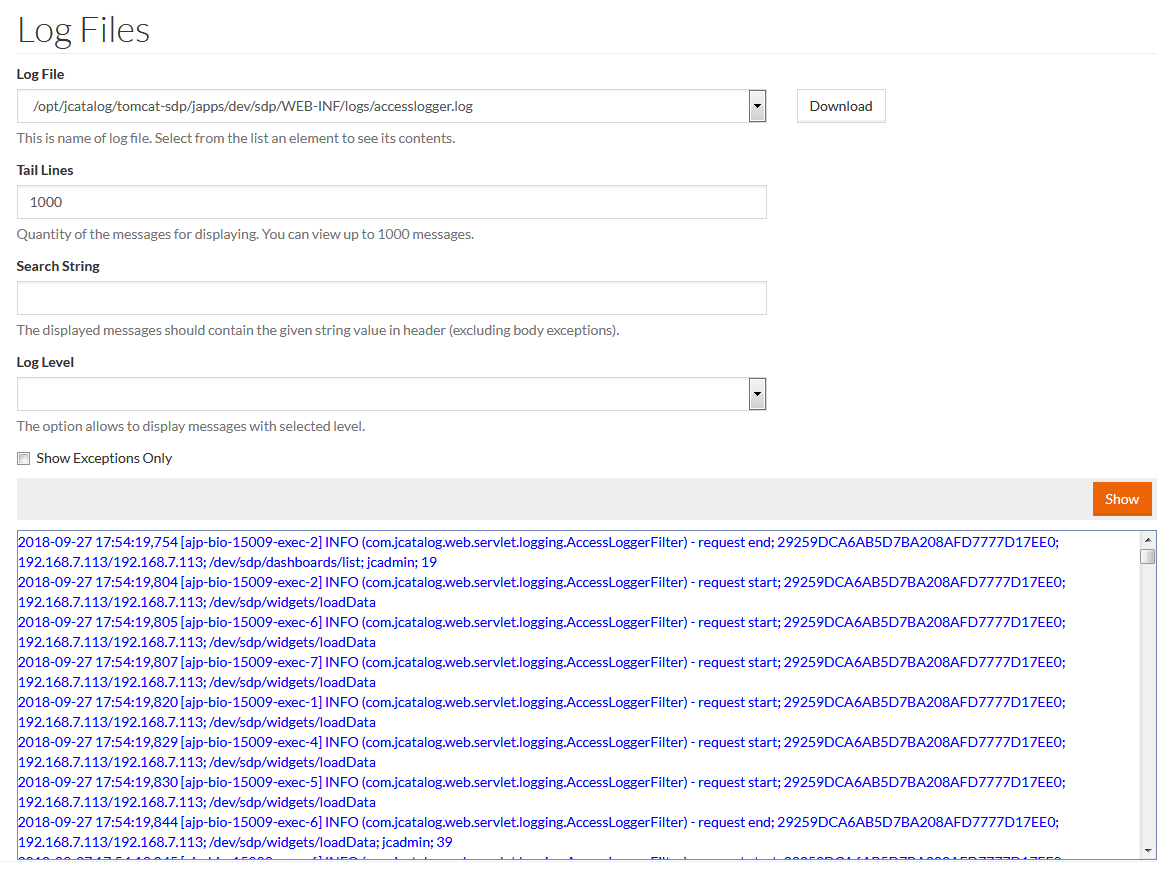
Task: Select the log entry timestamped 17:54:19,754
Action: pos(540,552)
